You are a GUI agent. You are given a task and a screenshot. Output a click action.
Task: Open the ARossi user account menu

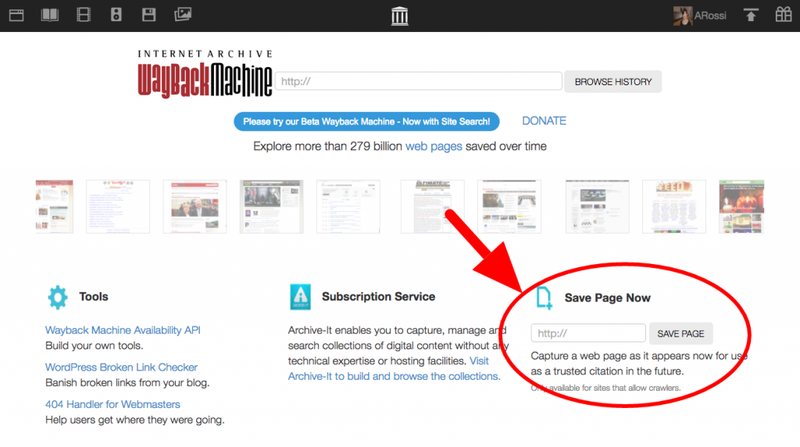(x=701, y=15)
